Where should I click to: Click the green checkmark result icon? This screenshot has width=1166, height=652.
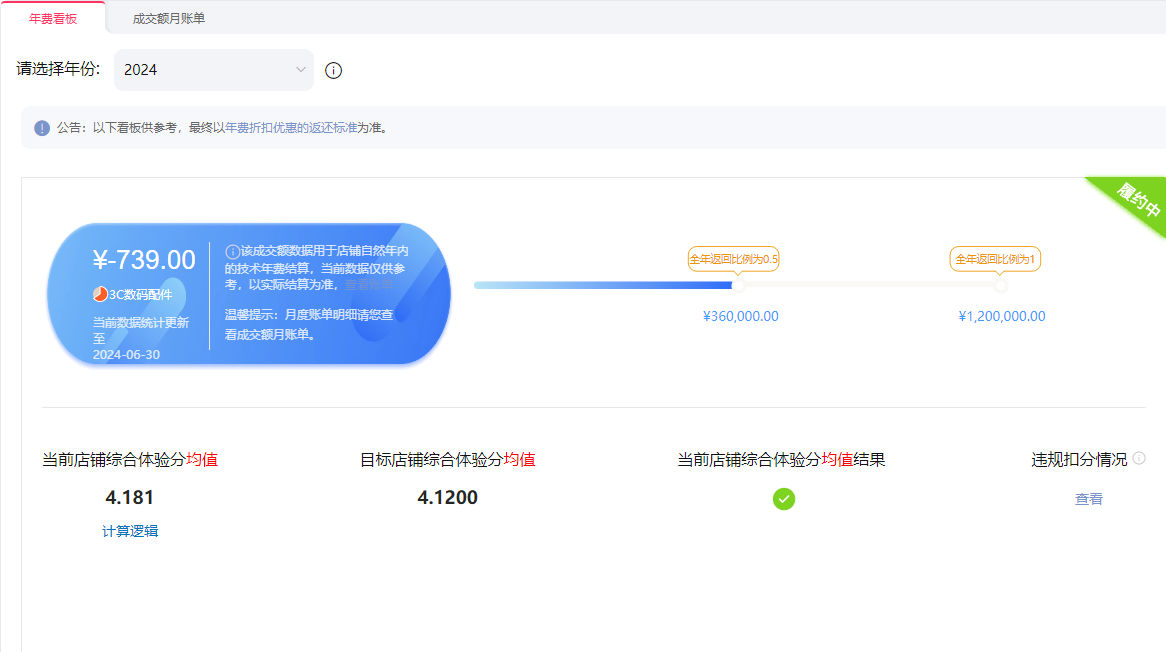click(x=784, y=498)
